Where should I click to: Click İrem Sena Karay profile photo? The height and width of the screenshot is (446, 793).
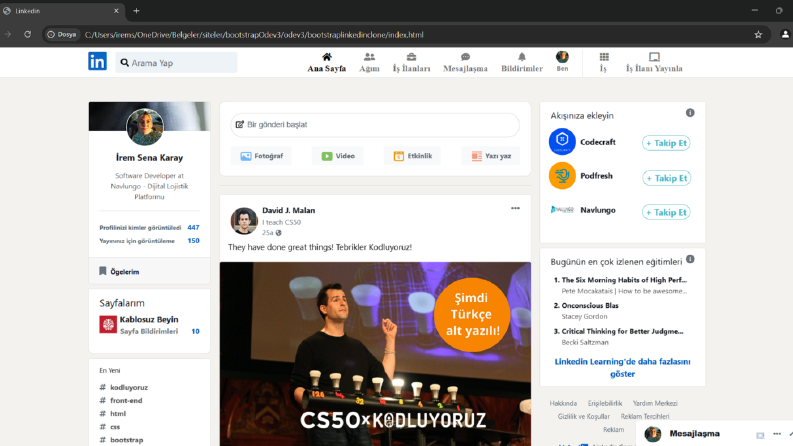[145, 127]
